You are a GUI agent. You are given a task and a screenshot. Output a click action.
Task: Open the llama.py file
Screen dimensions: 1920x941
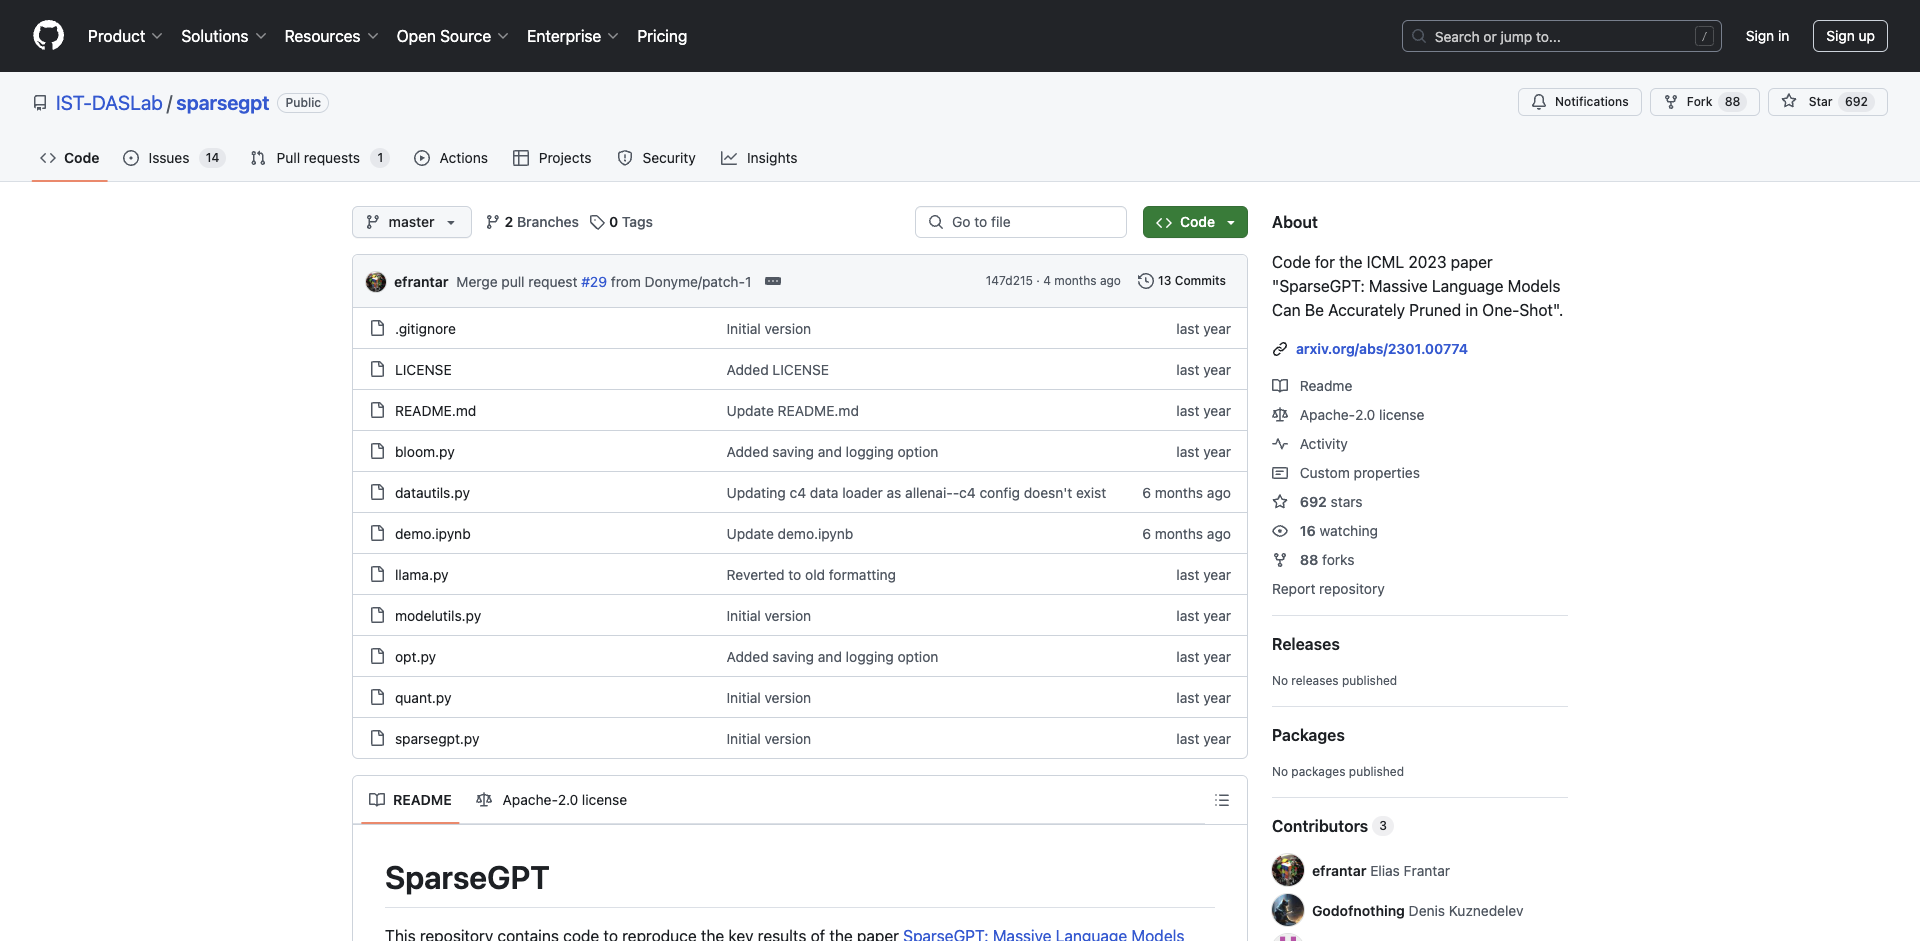(x=421, y=575)
